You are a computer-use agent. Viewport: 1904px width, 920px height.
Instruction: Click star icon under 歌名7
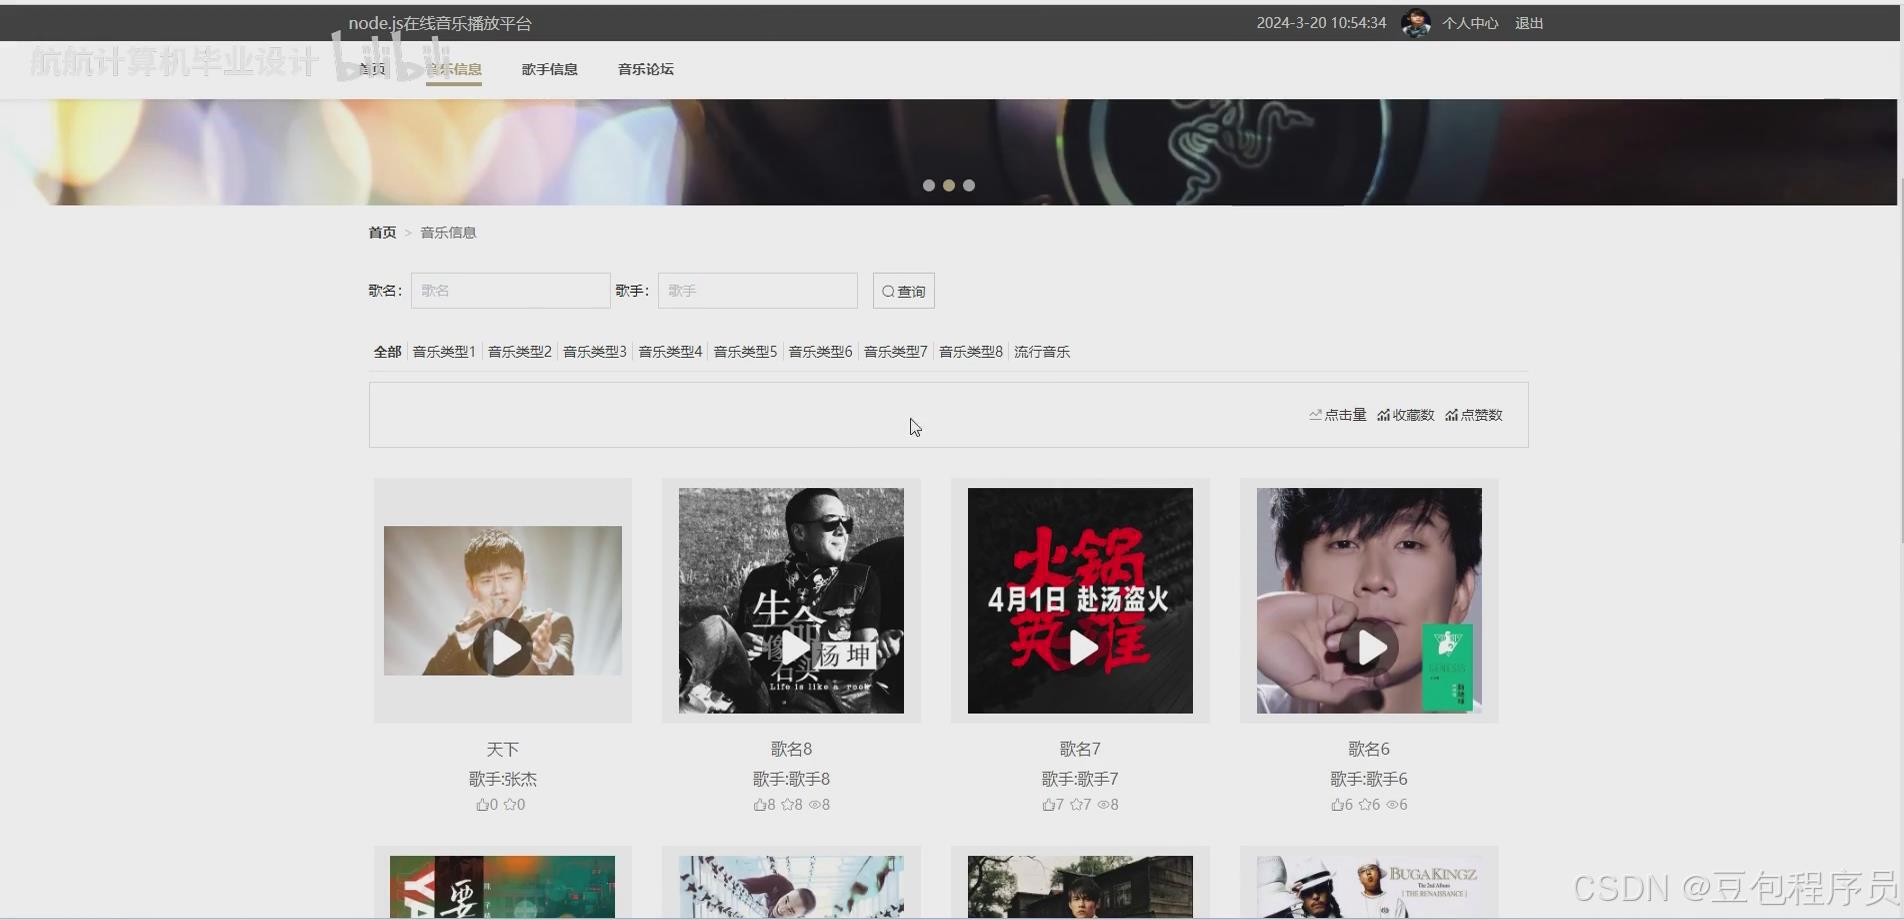(x=1076, y=804)
